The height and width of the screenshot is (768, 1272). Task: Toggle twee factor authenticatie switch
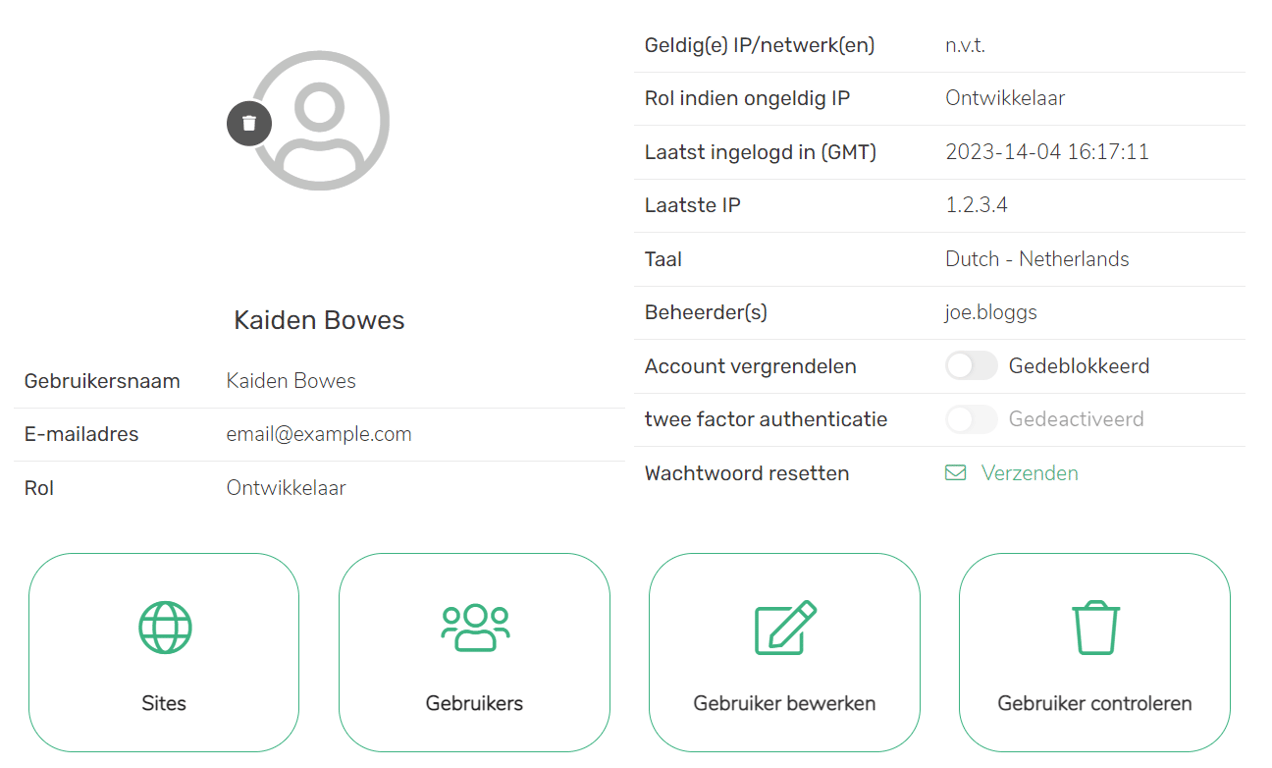click(971, 419)
